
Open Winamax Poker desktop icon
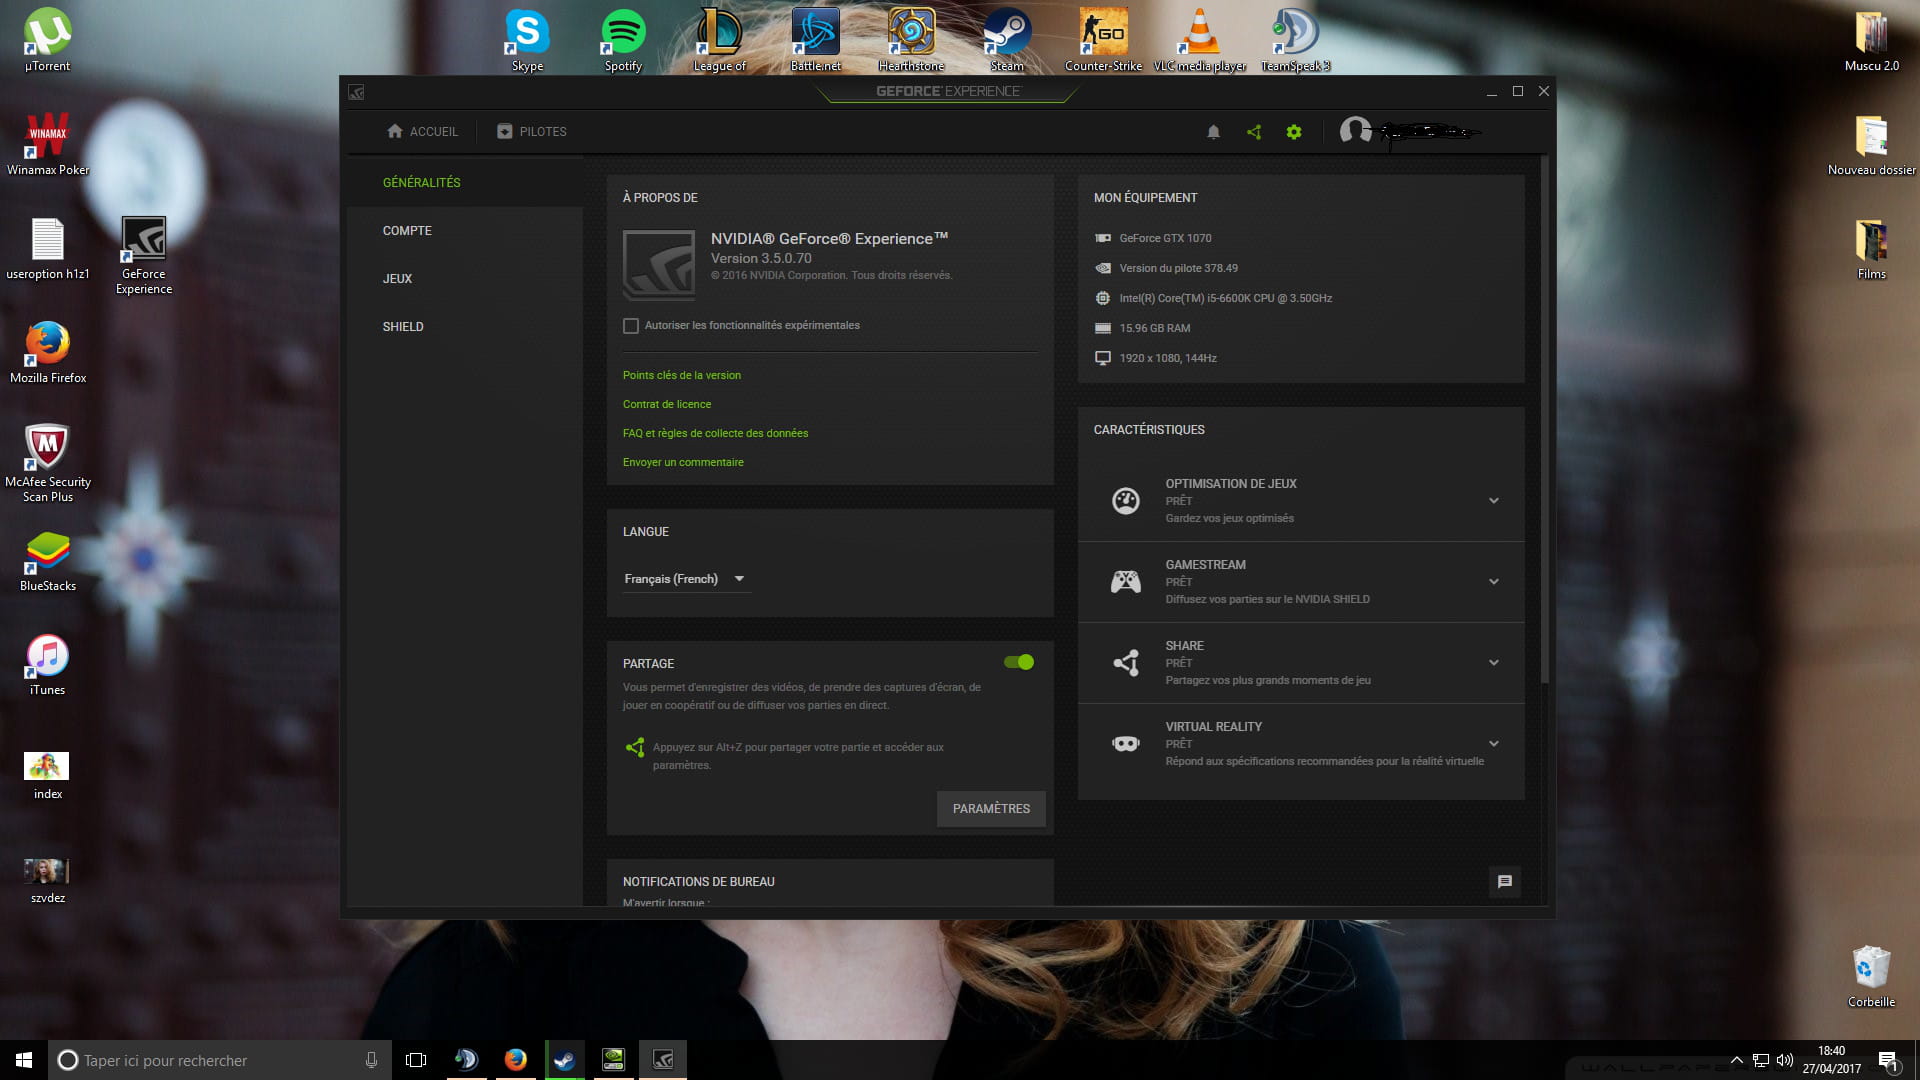[x=47, y=144]
